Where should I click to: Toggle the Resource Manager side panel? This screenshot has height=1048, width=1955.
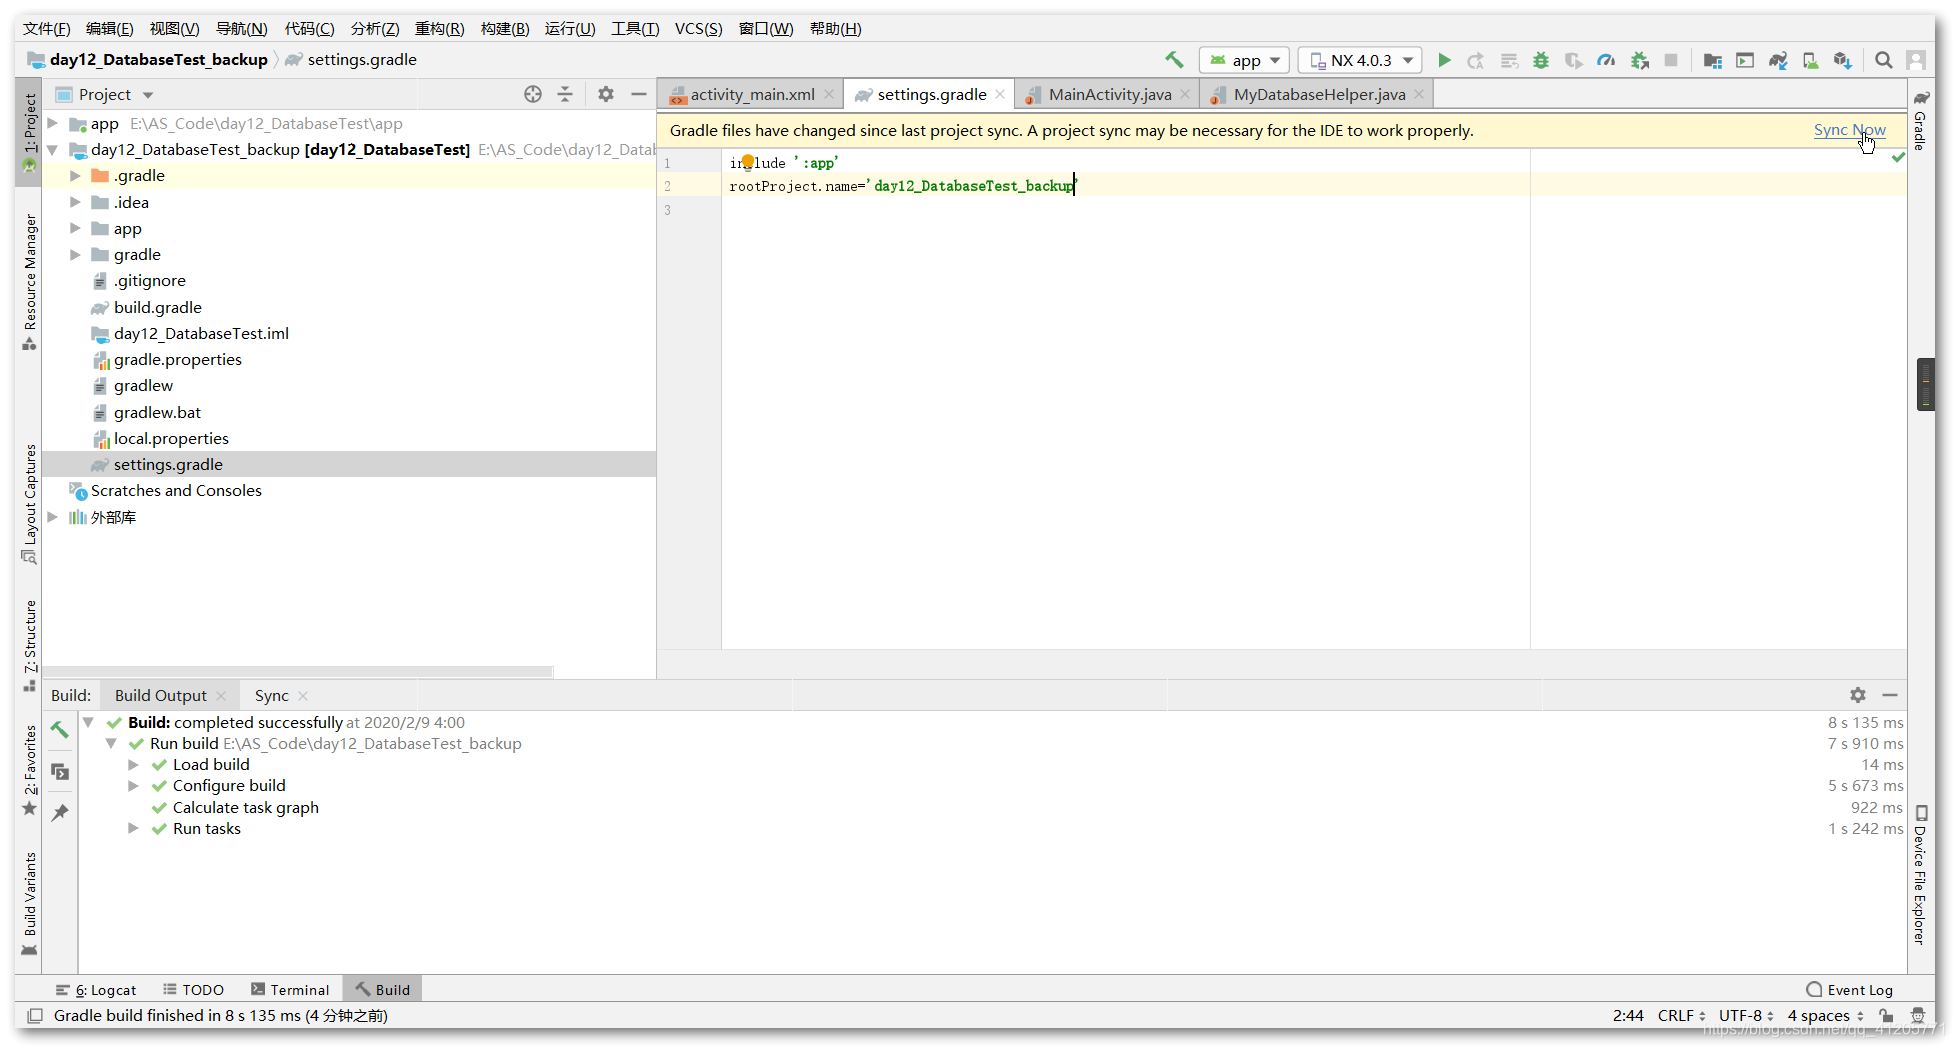[29, 282]
